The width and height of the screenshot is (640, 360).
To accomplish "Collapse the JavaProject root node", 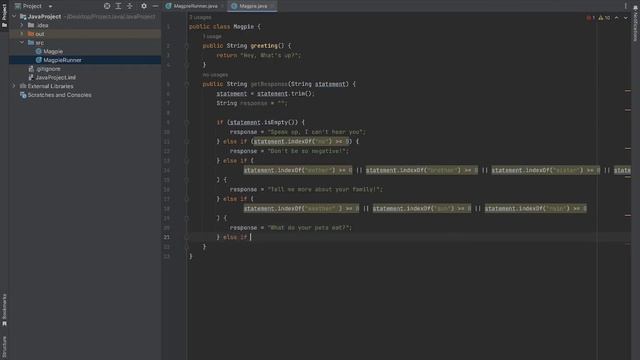I will coord(14,16).
